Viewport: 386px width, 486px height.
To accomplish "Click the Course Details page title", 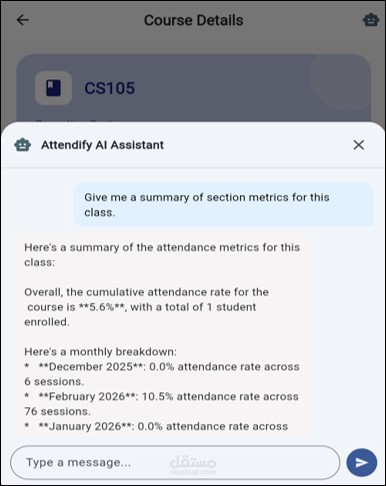I will coord(194,20).
